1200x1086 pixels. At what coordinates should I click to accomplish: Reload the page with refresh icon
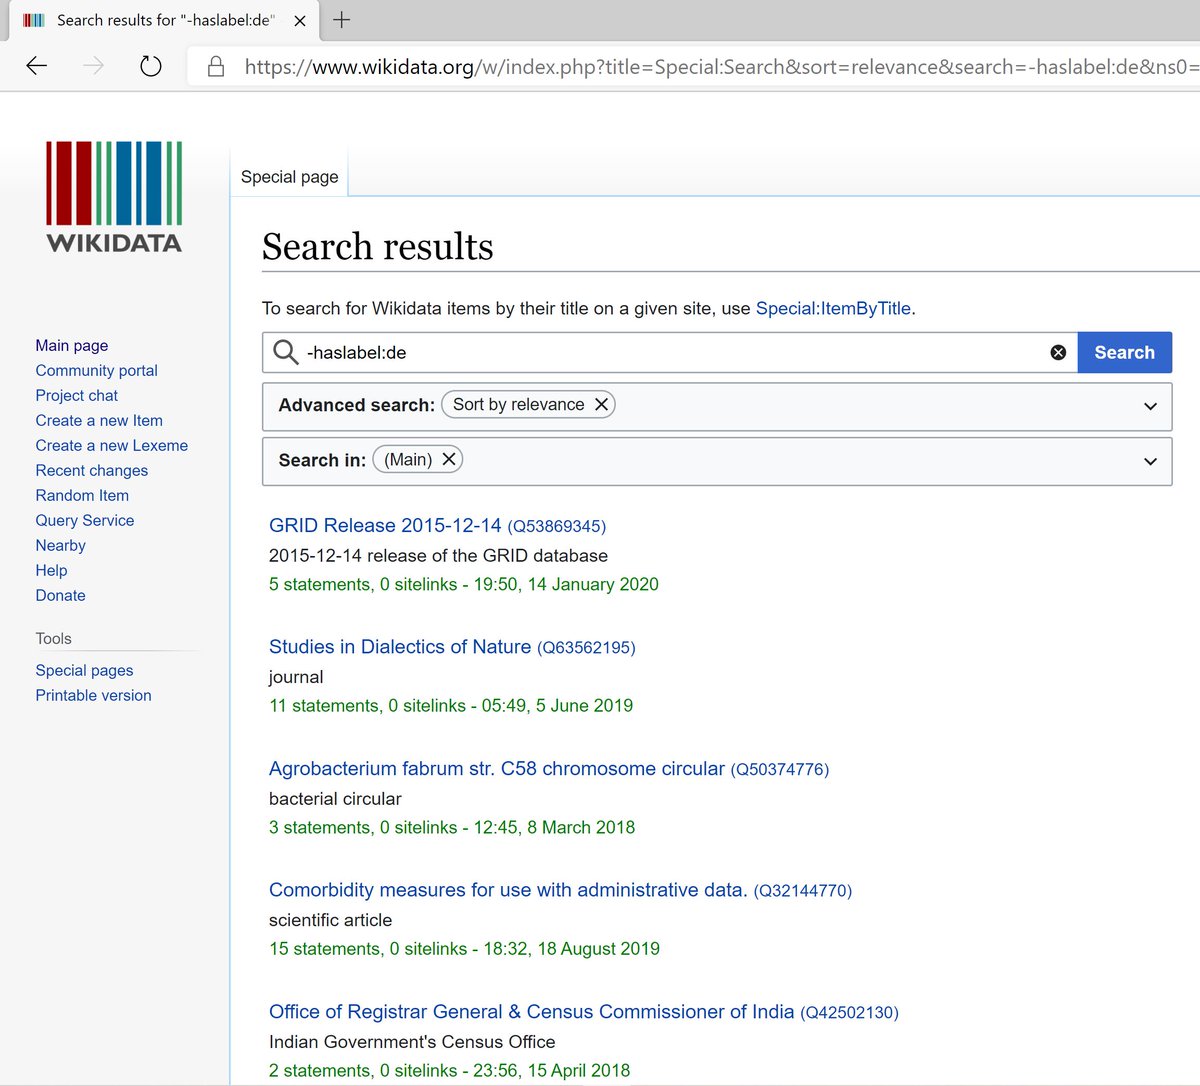pyautogui.click(x=150, y=66)
